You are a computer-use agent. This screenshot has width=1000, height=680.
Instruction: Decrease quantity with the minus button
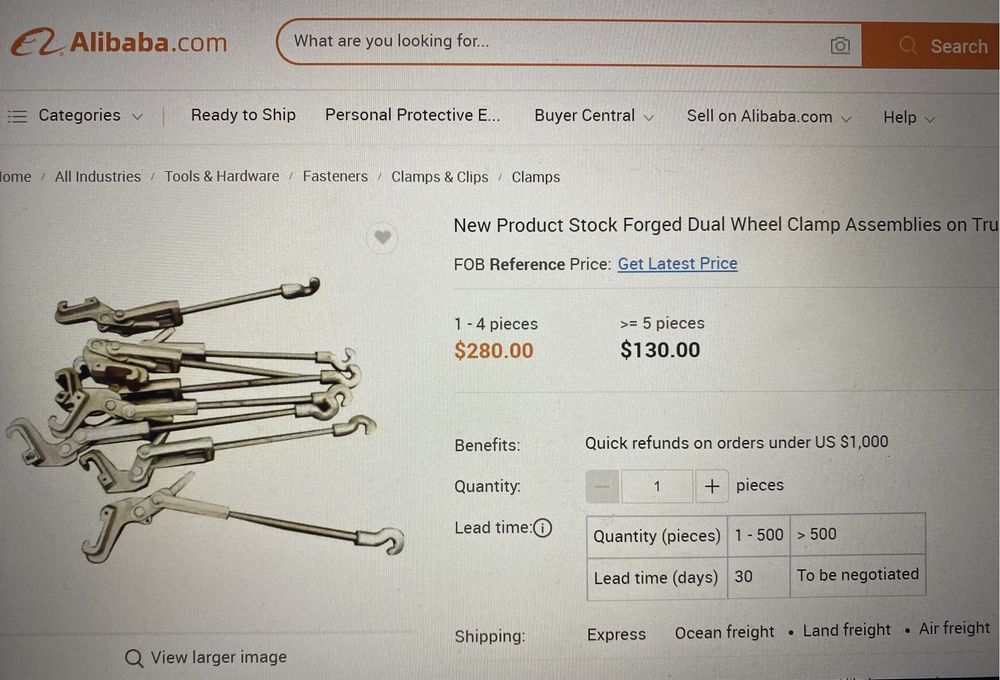click(602, 486)
